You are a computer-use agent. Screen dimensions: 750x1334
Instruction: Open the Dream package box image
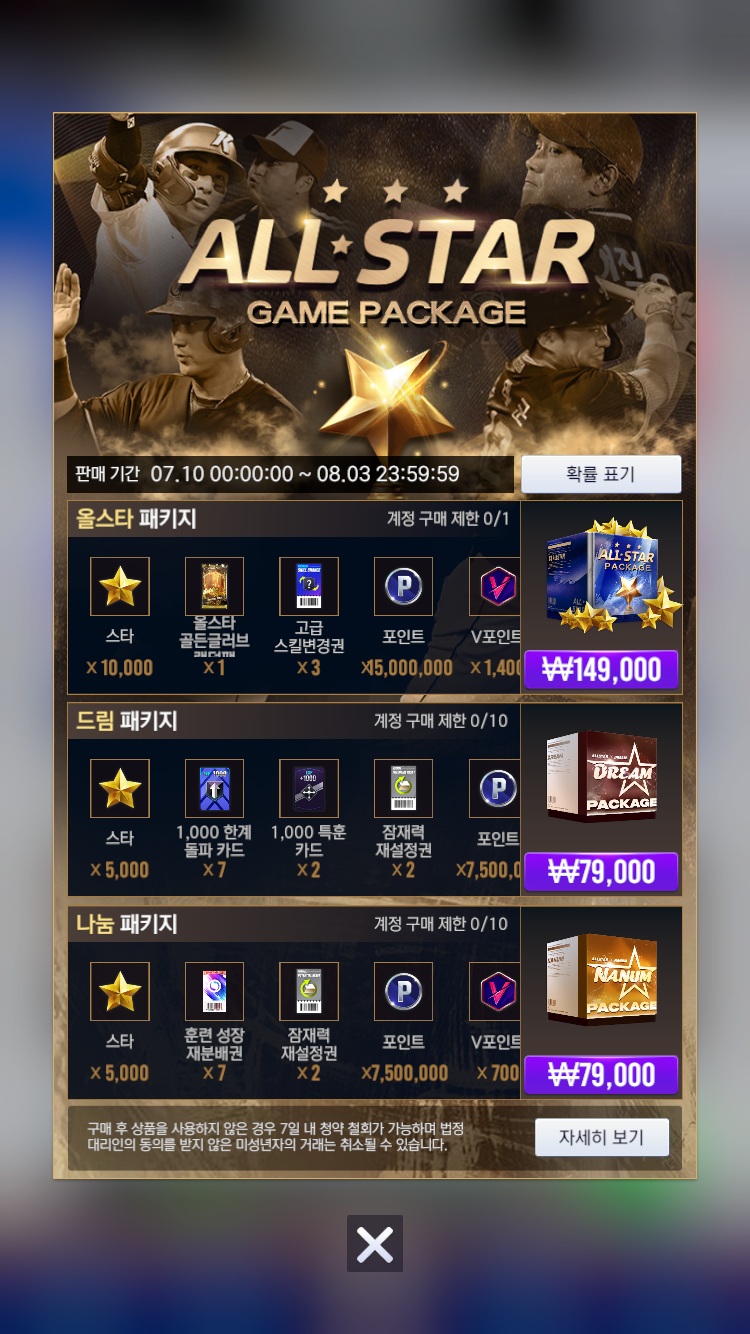[602, 776]
